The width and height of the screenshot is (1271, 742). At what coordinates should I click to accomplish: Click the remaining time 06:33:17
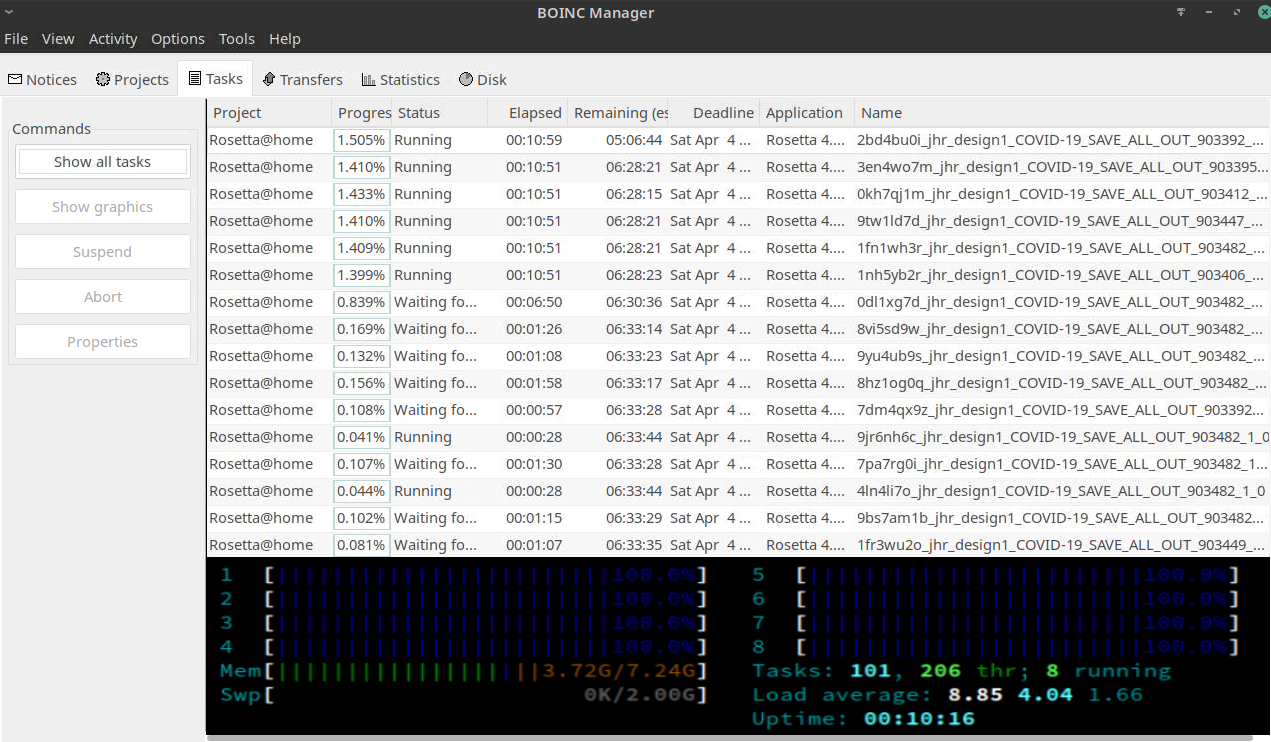point(634,383)
